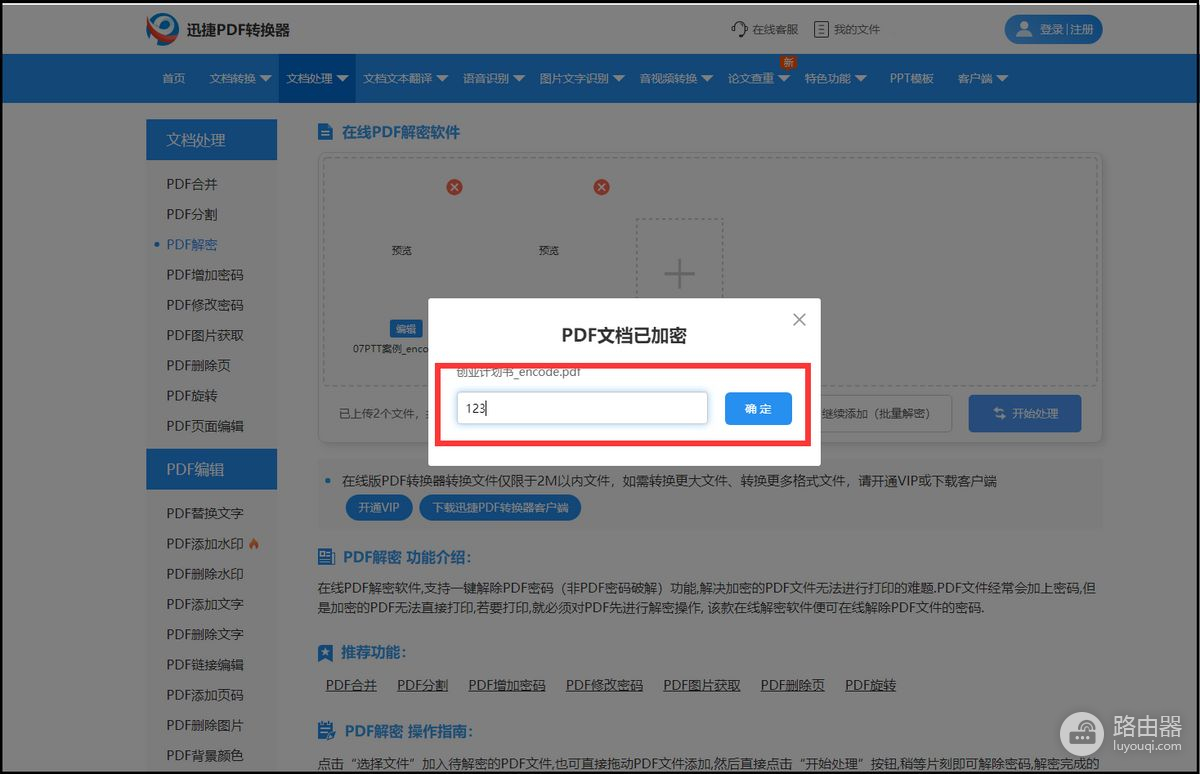Click the password input field
This screenshot has height=774, width=1200.
582,408
